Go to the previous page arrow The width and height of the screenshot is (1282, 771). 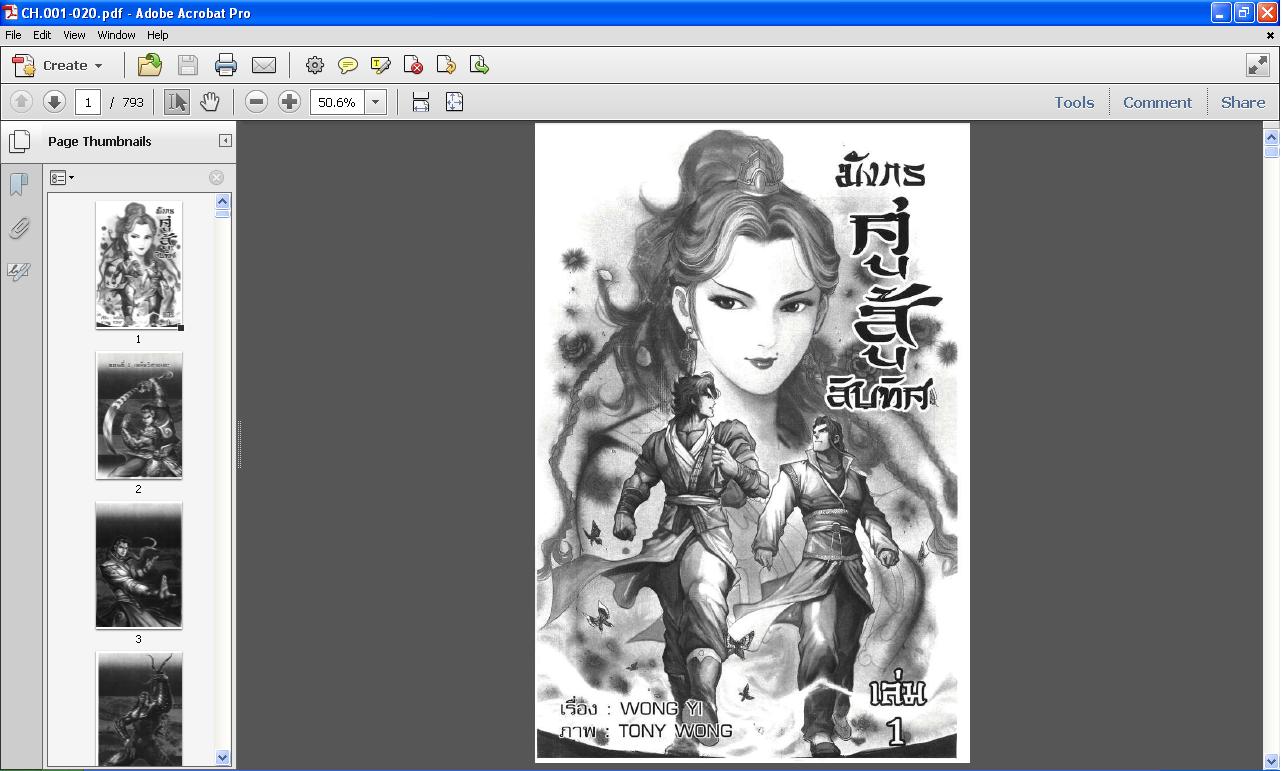click(x=21, y=102)
